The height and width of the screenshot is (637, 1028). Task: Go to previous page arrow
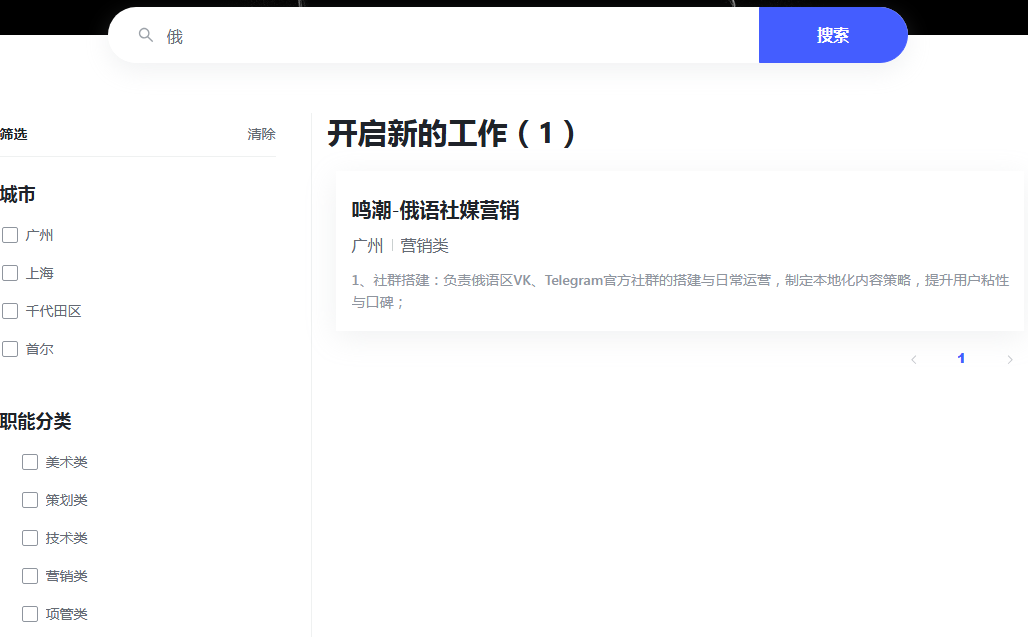pos(914,359)
